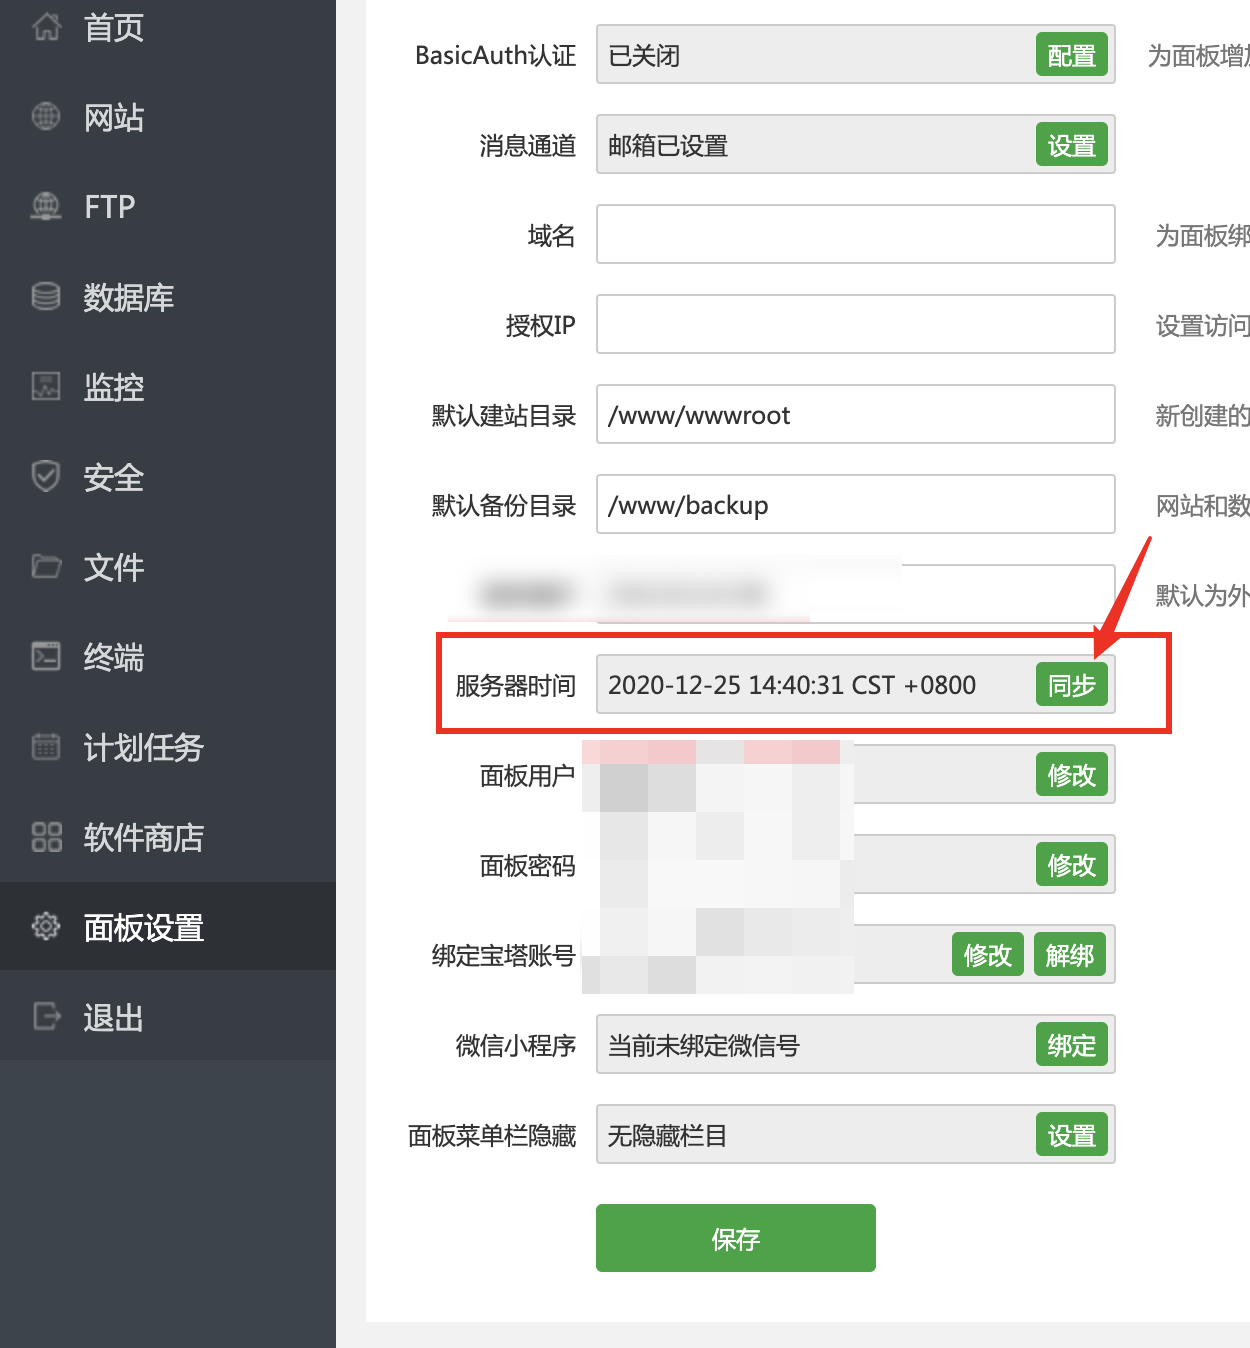This screenshot has height=1348, width=1250.
Task: Click the monitor chart icon beside 监控
Action: (46, 387)
